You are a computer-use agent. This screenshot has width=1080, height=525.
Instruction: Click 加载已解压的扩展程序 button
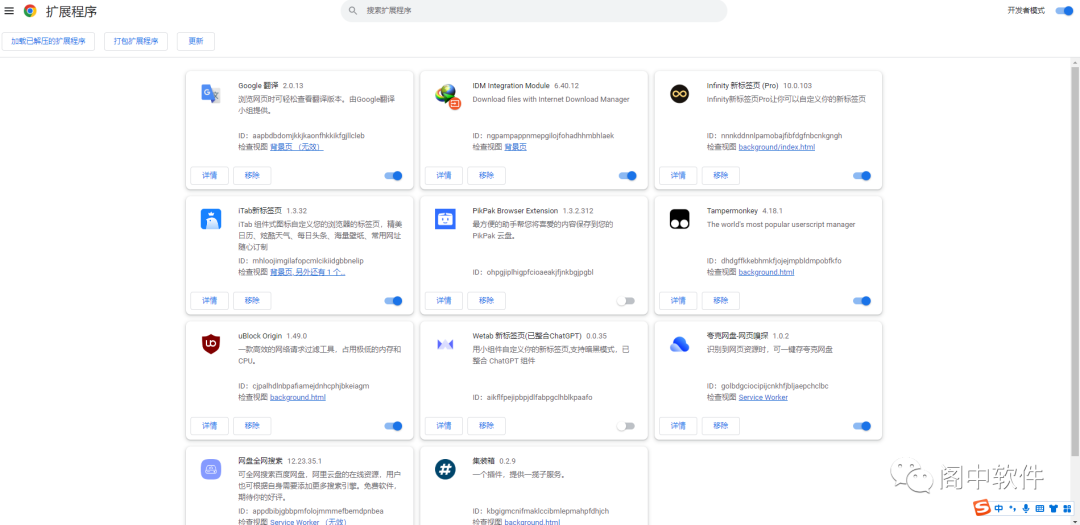click(x=48, y=41)
